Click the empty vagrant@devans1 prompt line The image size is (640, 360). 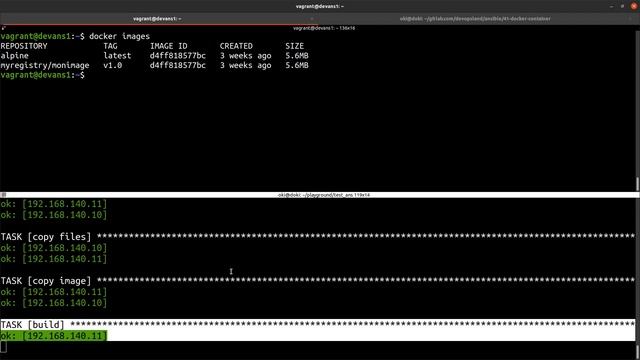point(42,75)
